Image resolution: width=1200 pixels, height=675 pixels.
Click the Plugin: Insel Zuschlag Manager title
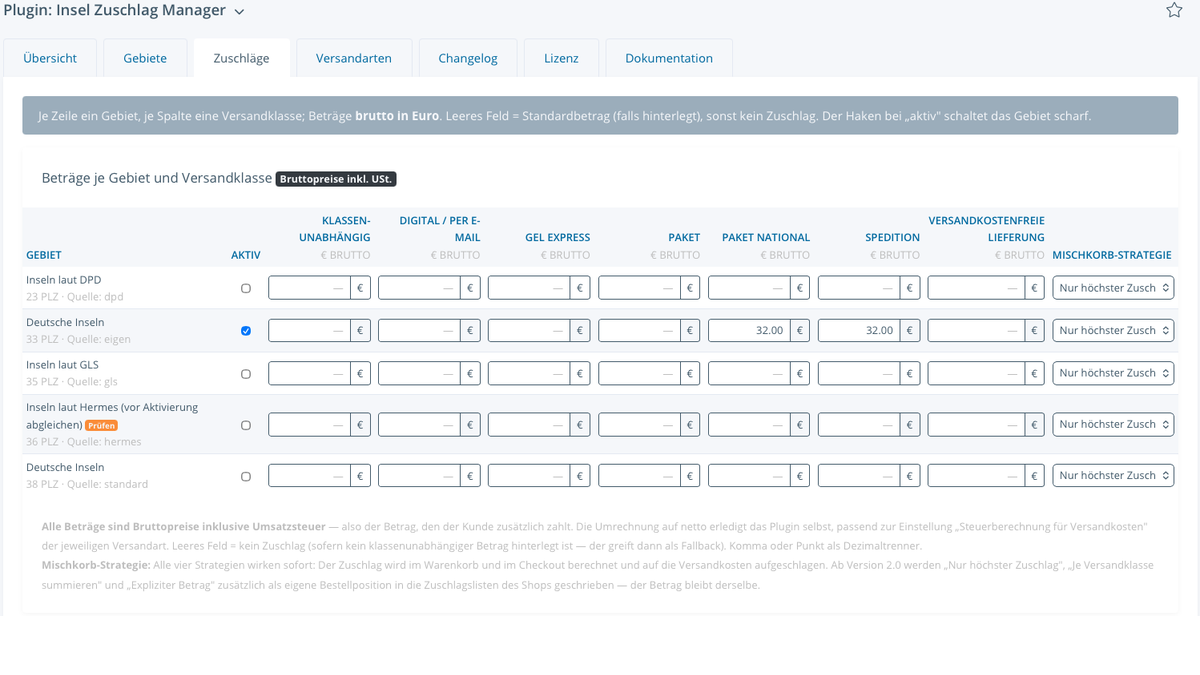pos(113,11)
